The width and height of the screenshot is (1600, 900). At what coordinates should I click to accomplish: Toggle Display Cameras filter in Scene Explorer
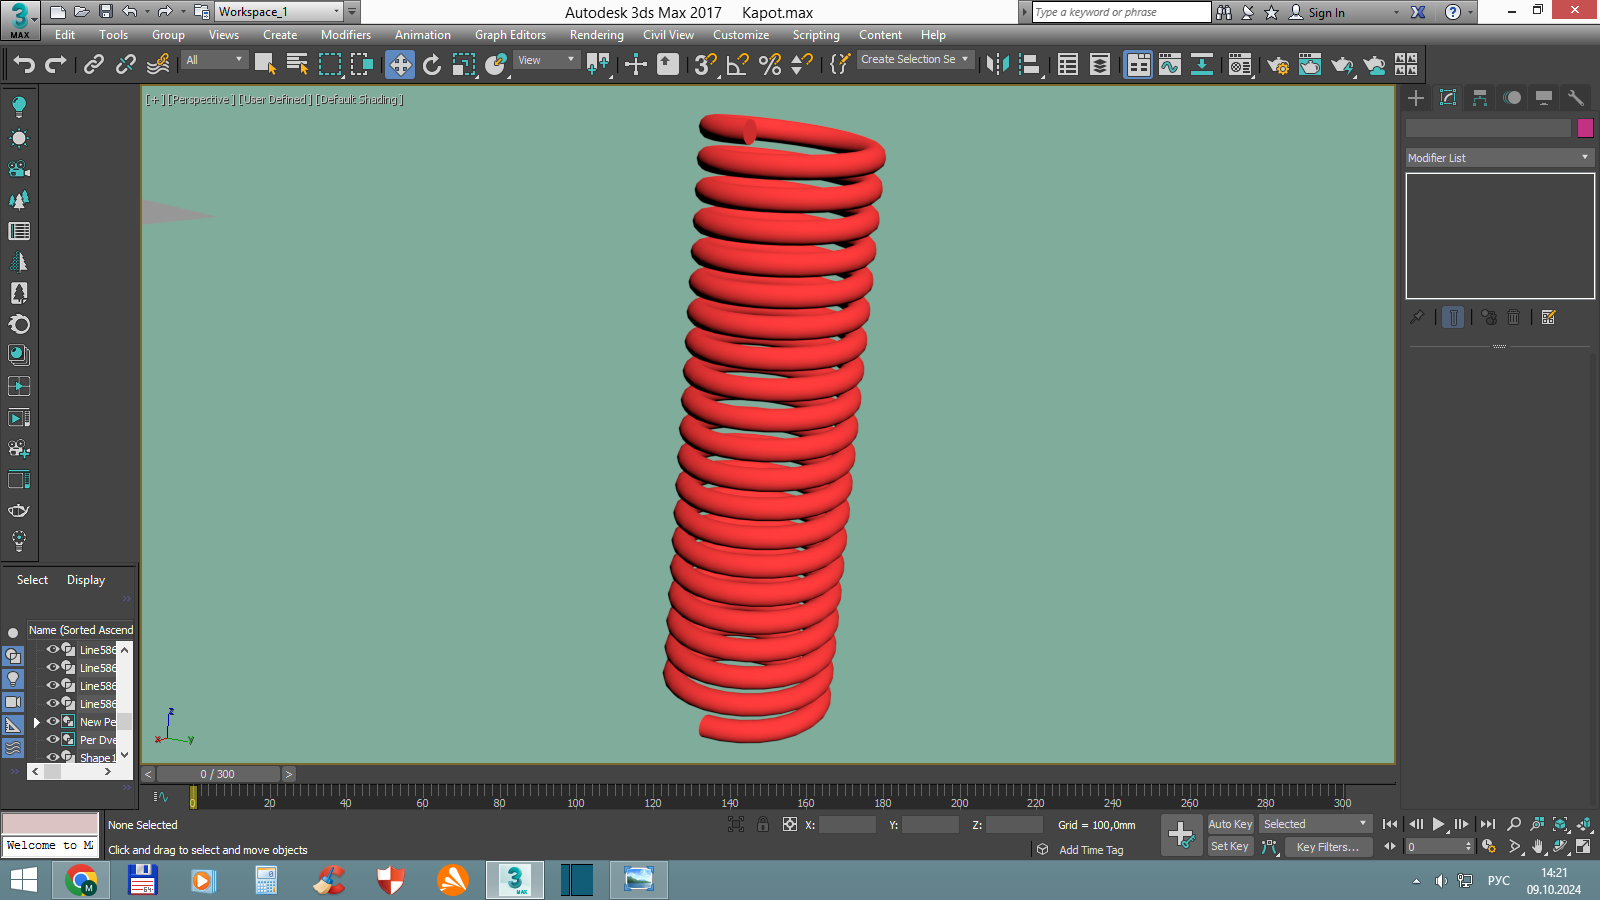click(13, 702)
